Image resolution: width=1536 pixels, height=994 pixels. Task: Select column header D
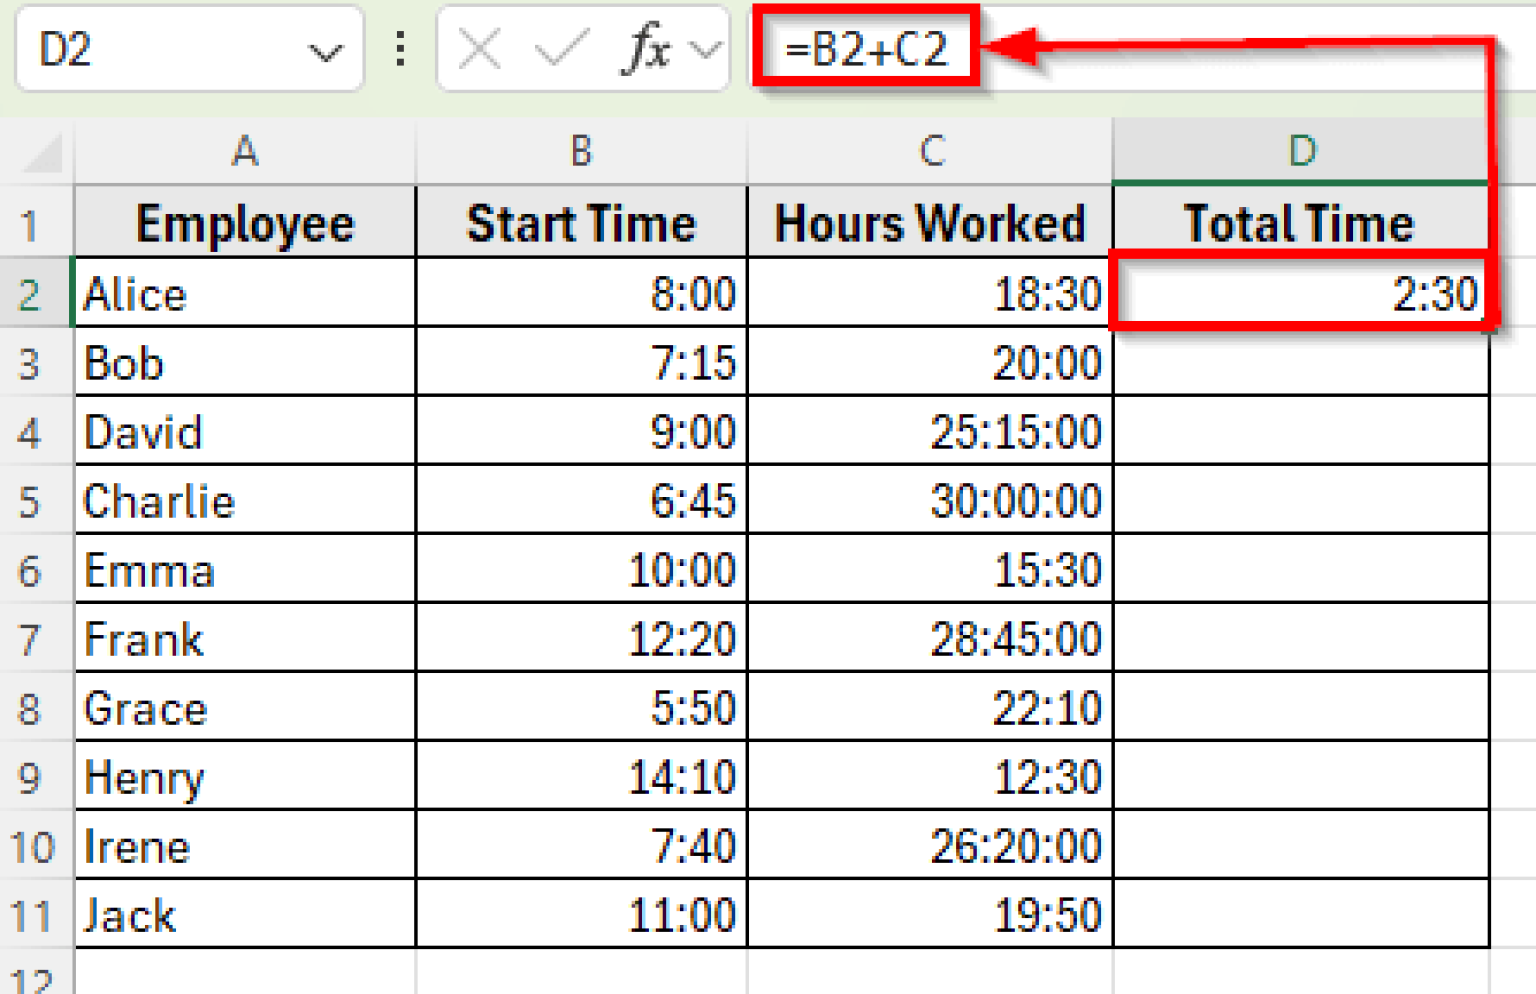pyautogui.click(x=1300, y=152)
